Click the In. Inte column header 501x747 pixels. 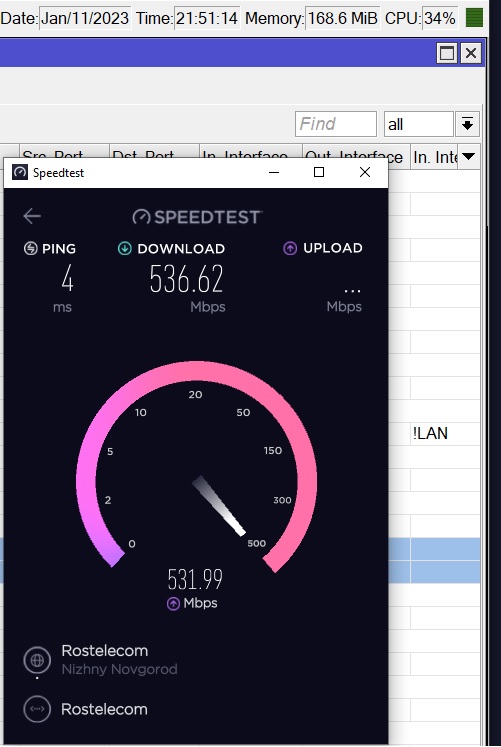pyautogui.click(x=434, y=156)
